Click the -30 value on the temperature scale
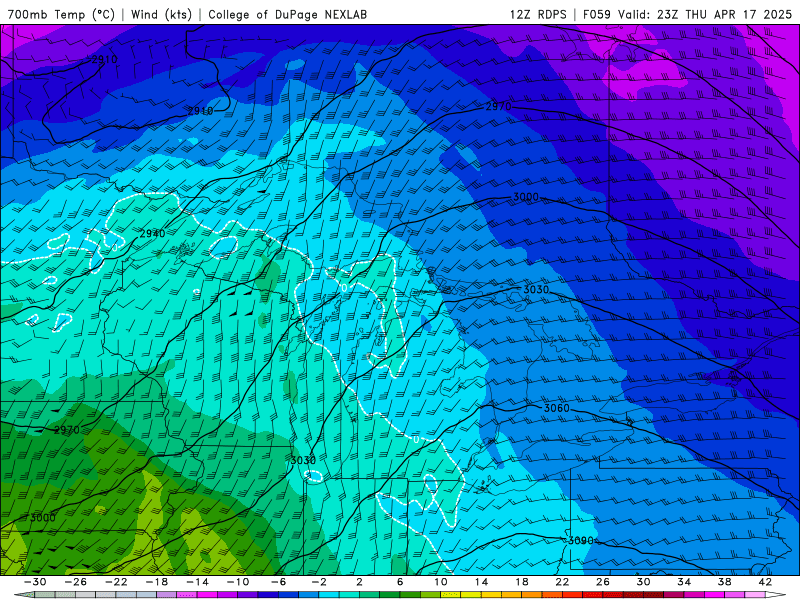This screenshot has height=600, width=800. click(x=35, y=582)
